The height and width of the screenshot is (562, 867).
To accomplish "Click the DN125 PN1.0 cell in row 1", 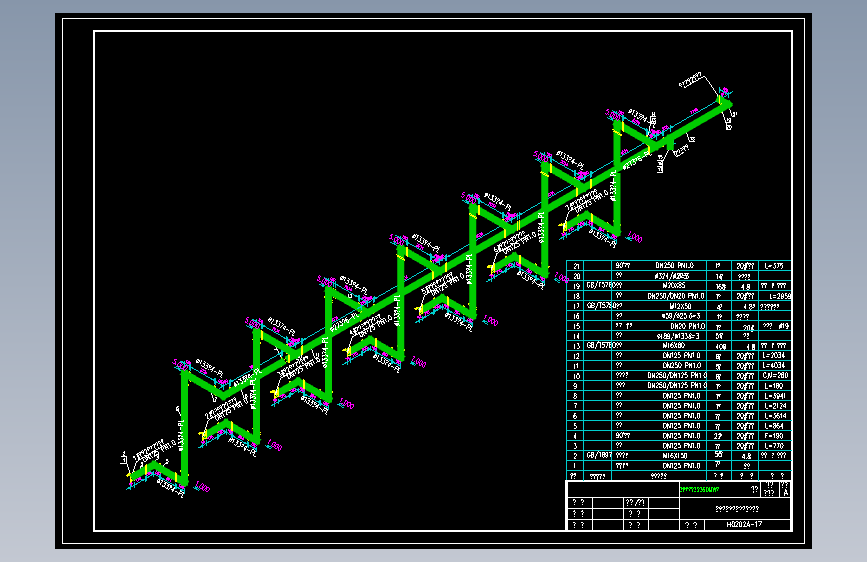I will [x=681, y=466].
